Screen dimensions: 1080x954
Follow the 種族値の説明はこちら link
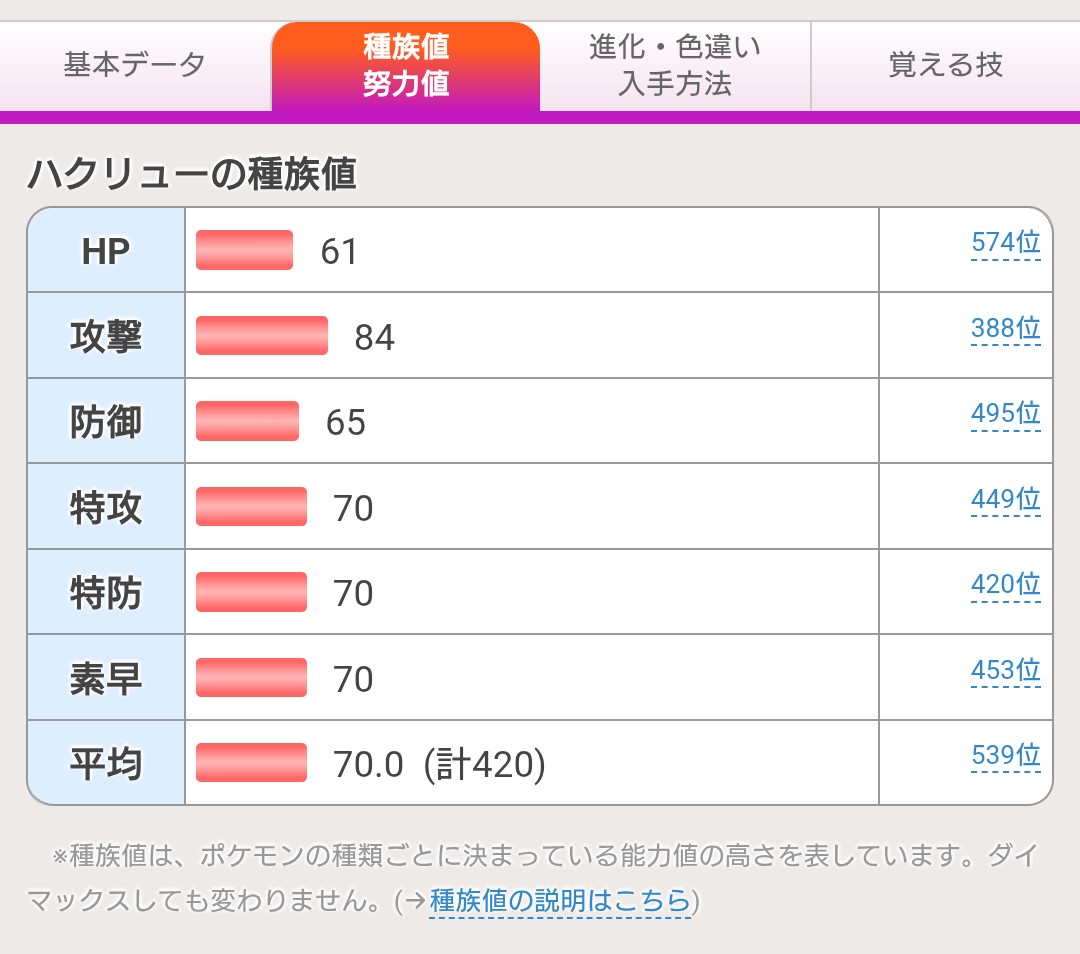[x=560, y=902]
